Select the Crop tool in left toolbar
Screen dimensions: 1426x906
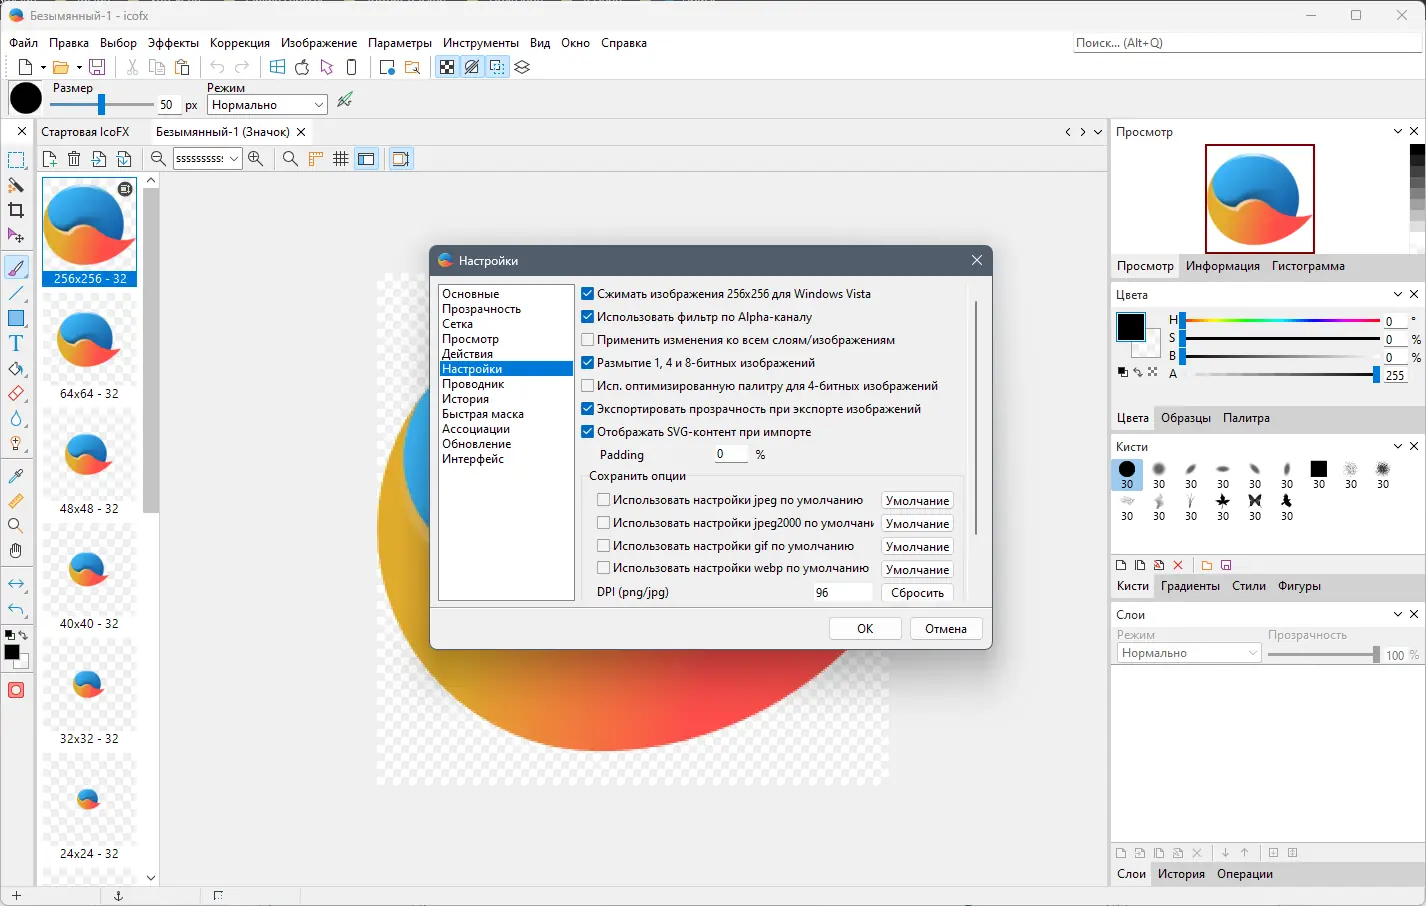16,210
